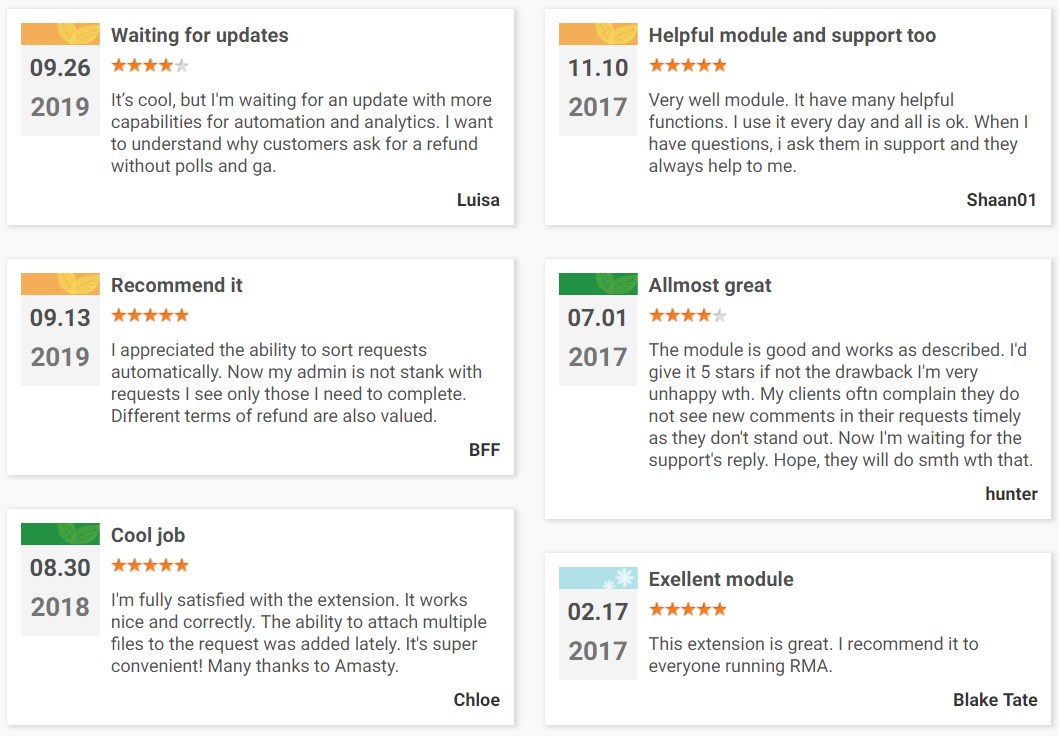Open 'Helpful module and support too' title
This screenshot has width=1059, height=736.
(x=792, y=35)
